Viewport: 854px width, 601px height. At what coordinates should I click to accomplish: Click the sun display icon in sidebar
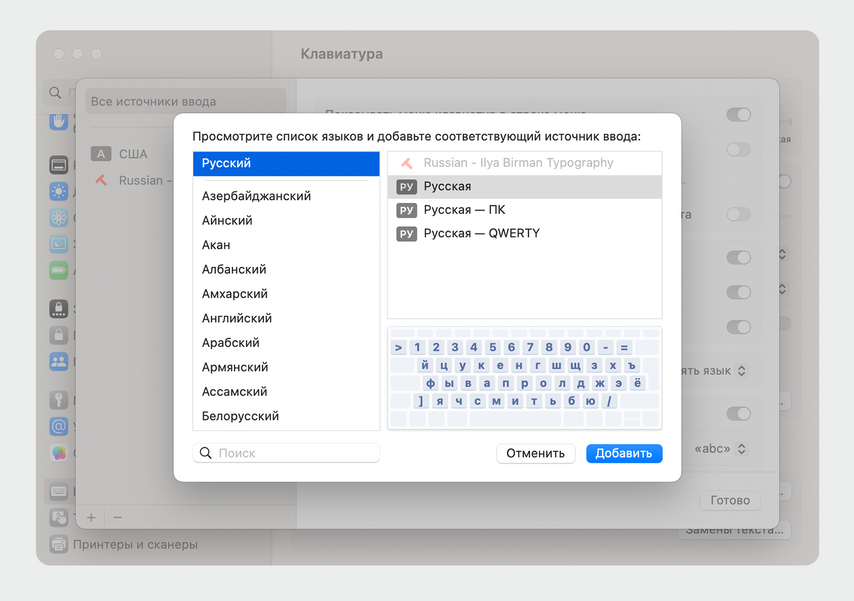point(58,191)
